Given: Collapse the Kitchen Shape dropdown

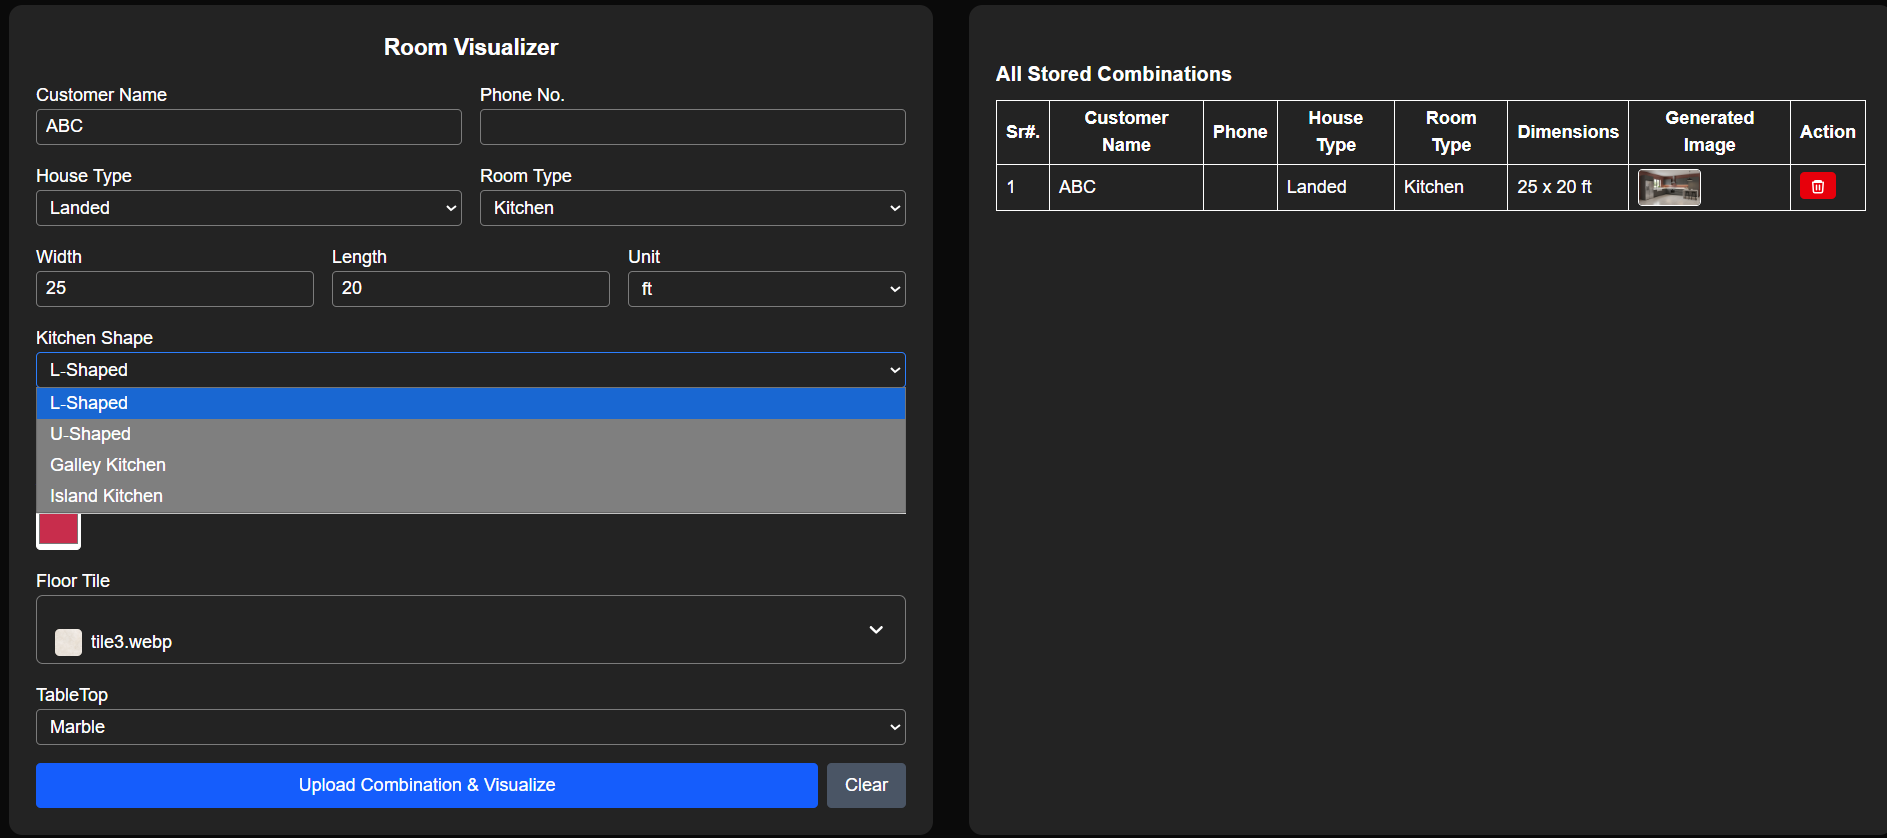Looking at the screenshot, I should point(470,370).
